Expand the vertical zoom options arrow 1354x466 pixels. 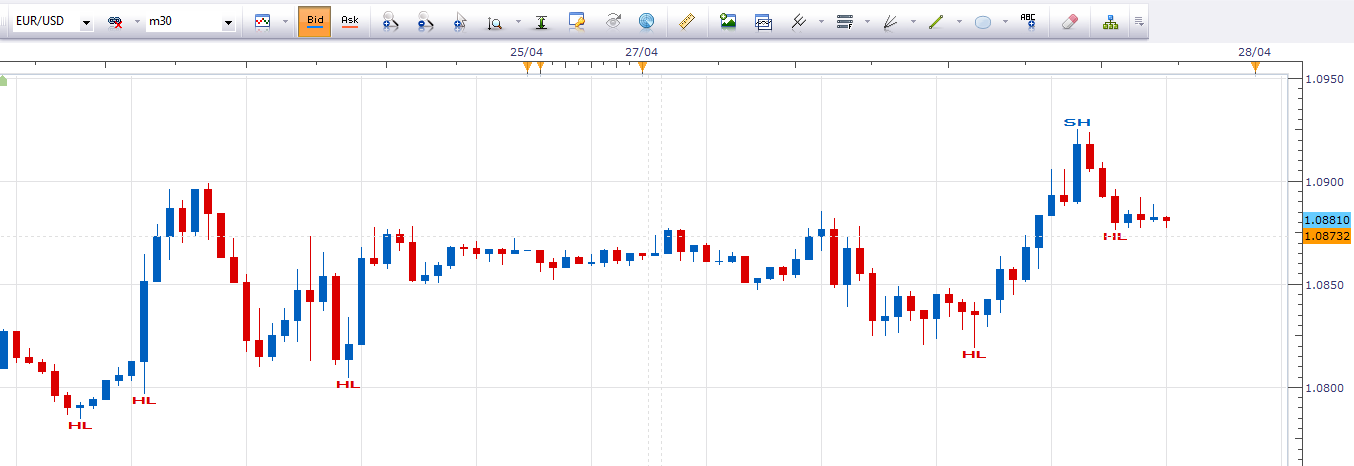click(x=516, y=21)
